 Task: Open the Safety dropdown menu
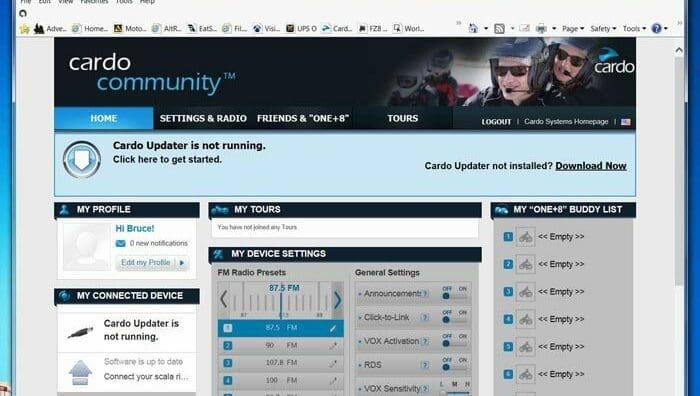point(603,29)
